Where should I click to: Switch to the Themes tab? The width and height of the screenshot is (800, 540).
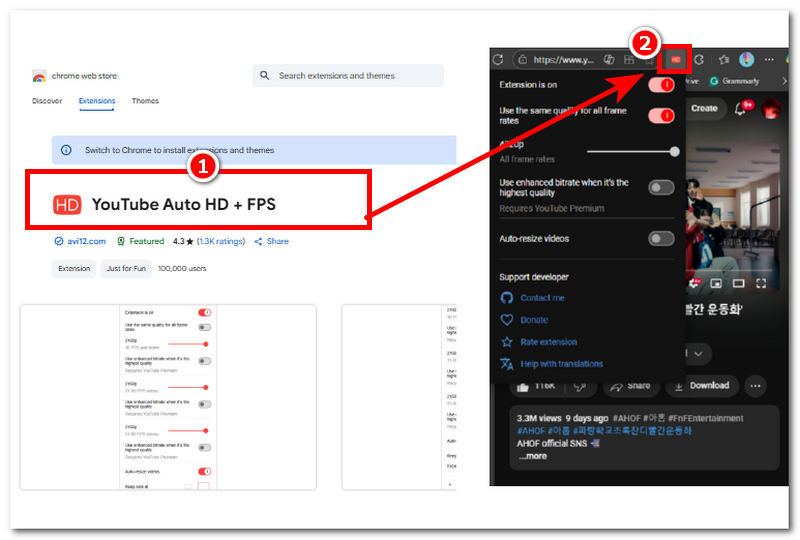[145, 101]
